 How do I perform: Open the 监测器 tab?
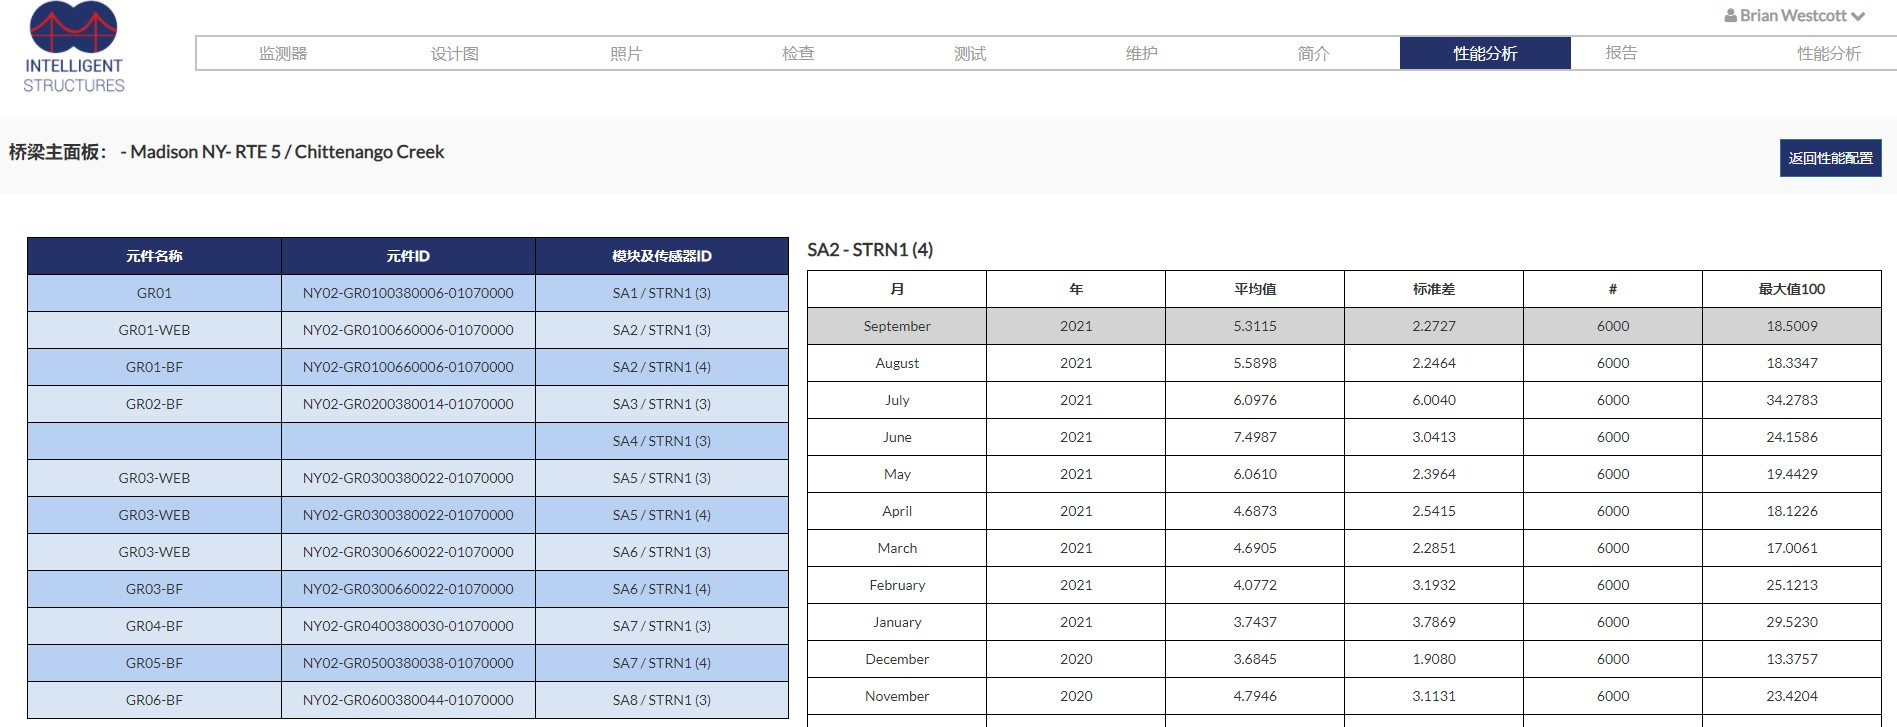click(282, 54)
